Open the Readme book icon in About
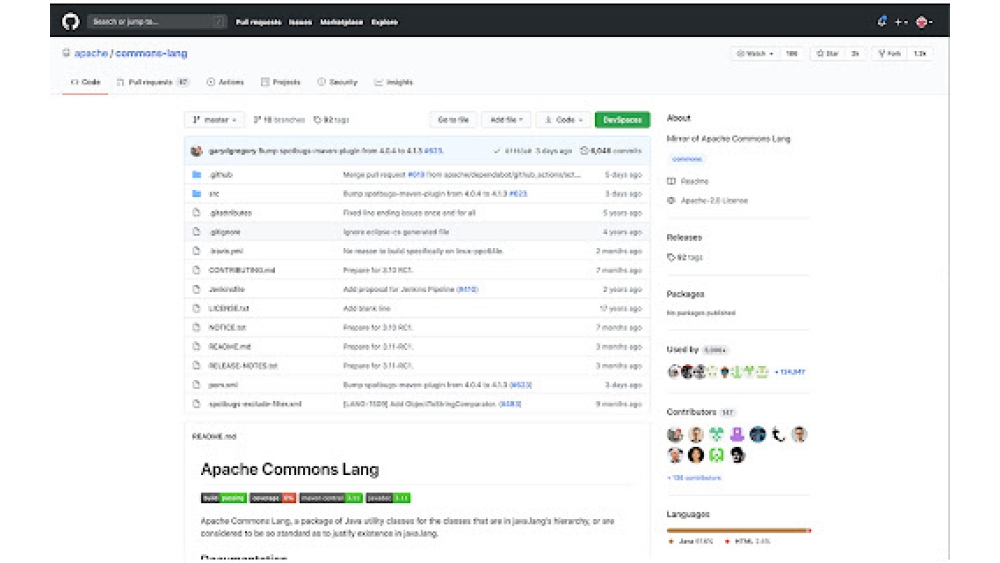Image resolution: width=1000 pixels, height=563 pixels. point(671,181)
